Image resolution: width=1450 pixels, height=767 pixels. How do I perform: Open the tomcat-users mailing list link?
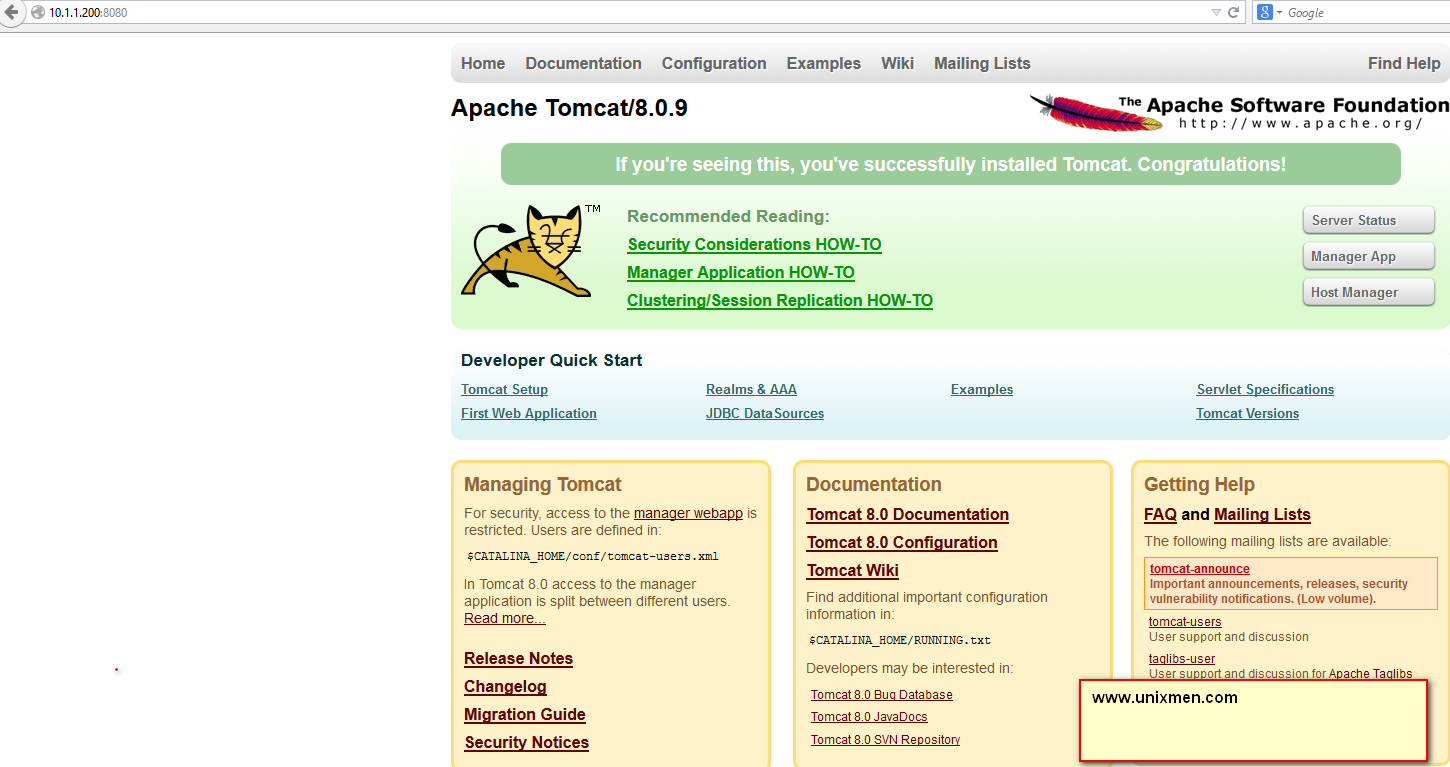pyautogui.click(x=1185, y=622)
